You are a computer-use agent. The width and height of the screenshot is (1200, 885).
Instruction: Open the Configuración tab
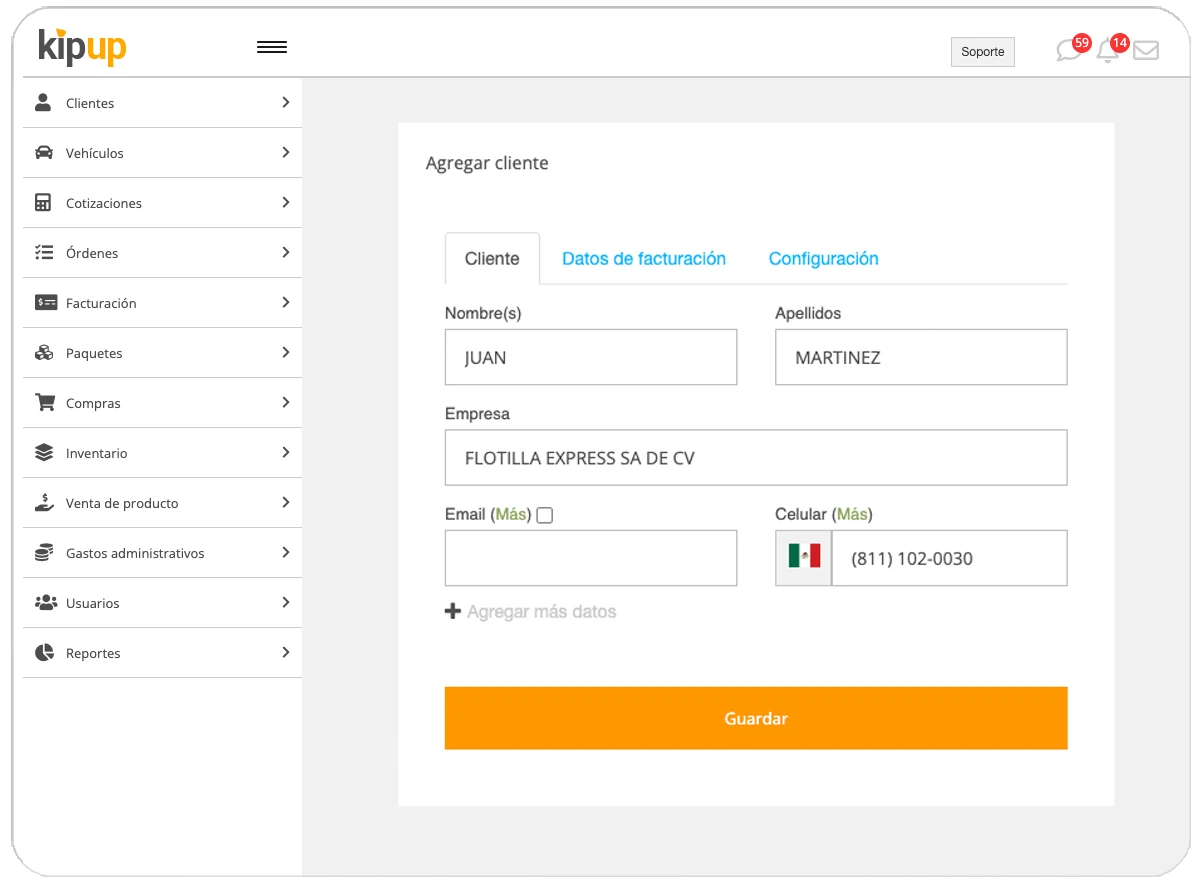point(823,258)
